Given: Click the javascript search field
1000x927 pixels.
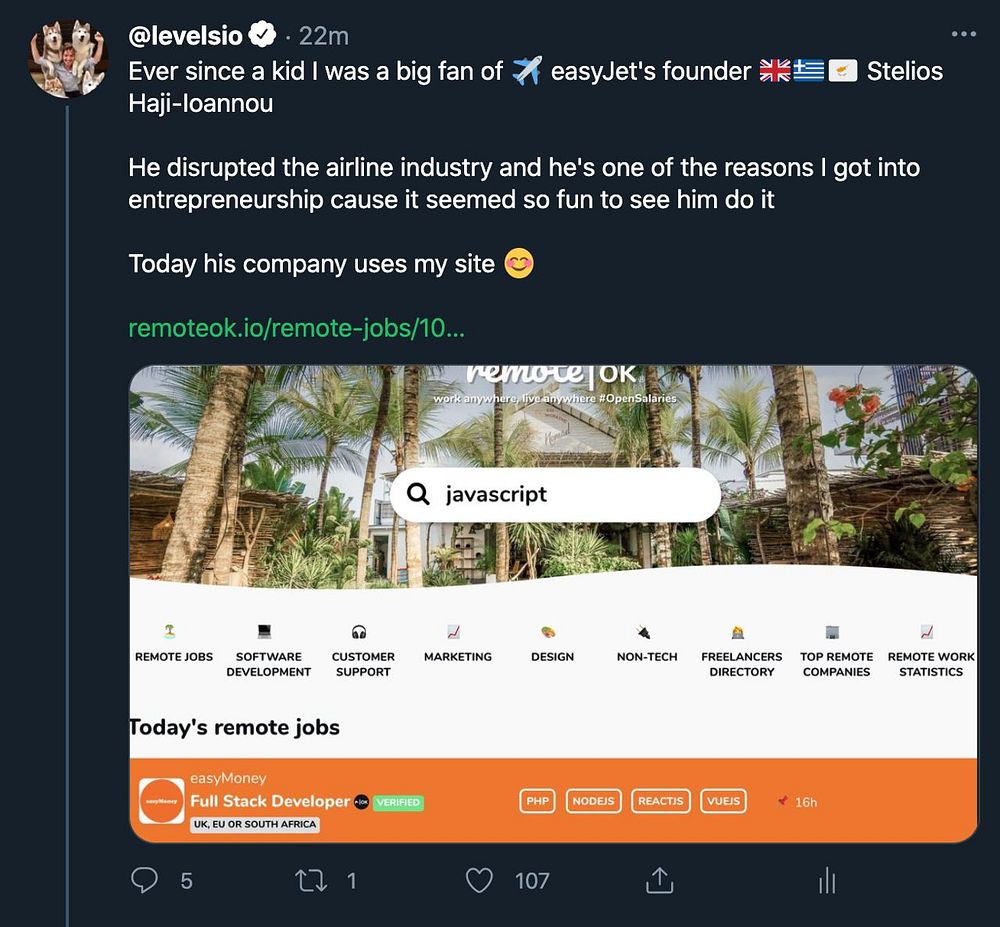Looking at the screenshot, I should click(555, 494).
